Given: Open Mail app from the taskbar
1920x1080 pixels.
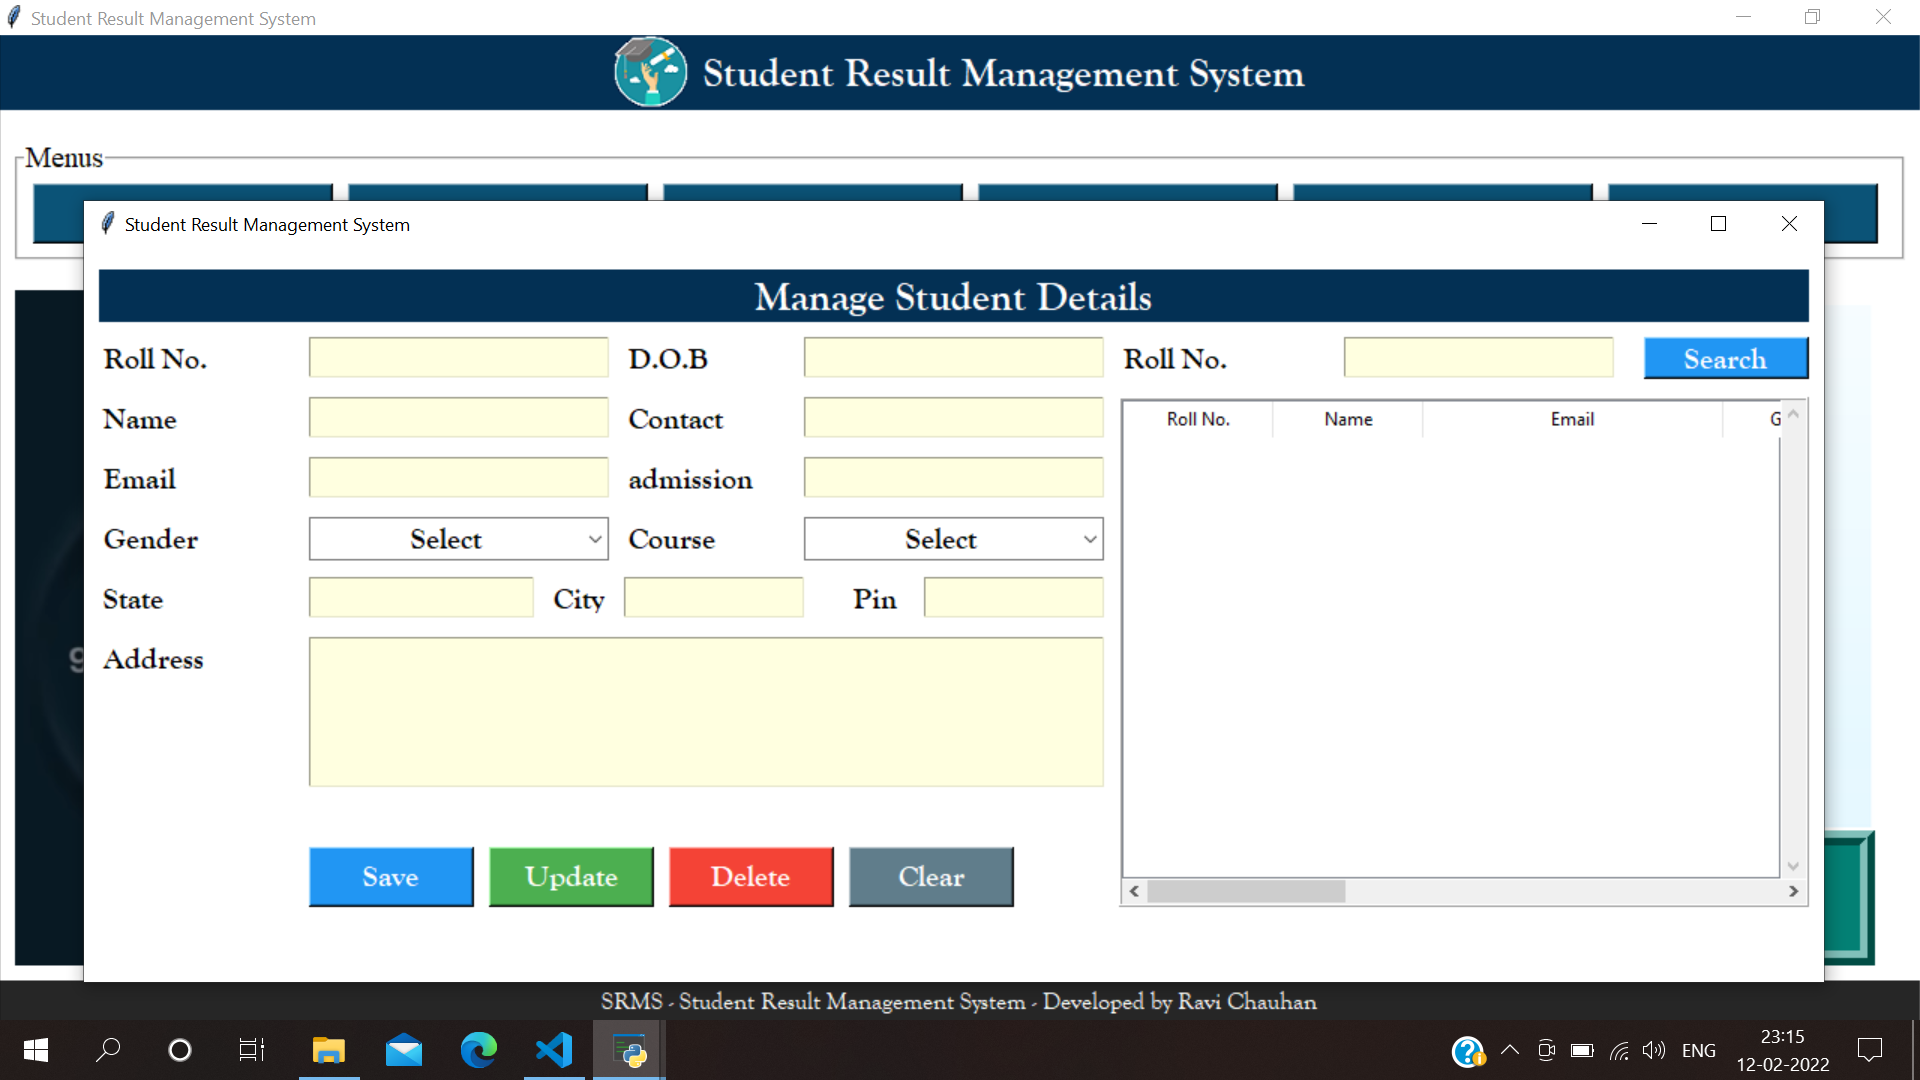Looking at the screenshot, I should (x=403, y=1049).
